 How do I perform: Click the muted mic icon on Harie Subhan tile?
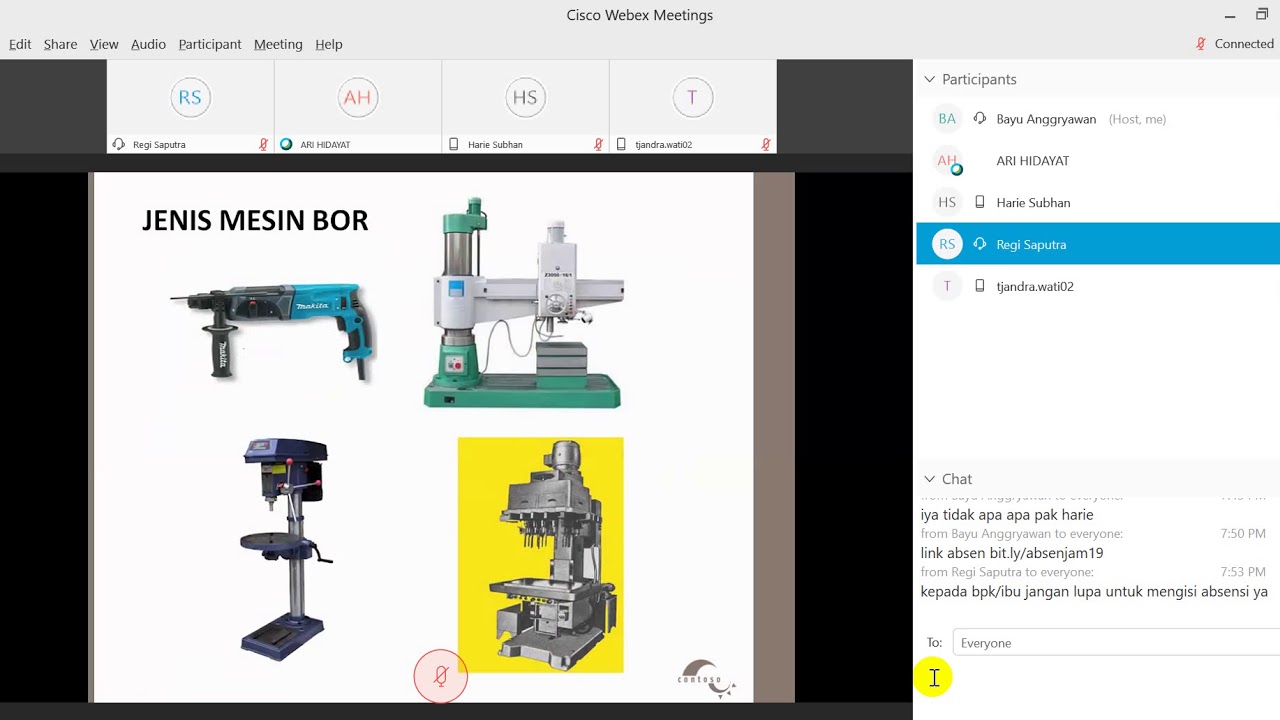coord(598,144)
